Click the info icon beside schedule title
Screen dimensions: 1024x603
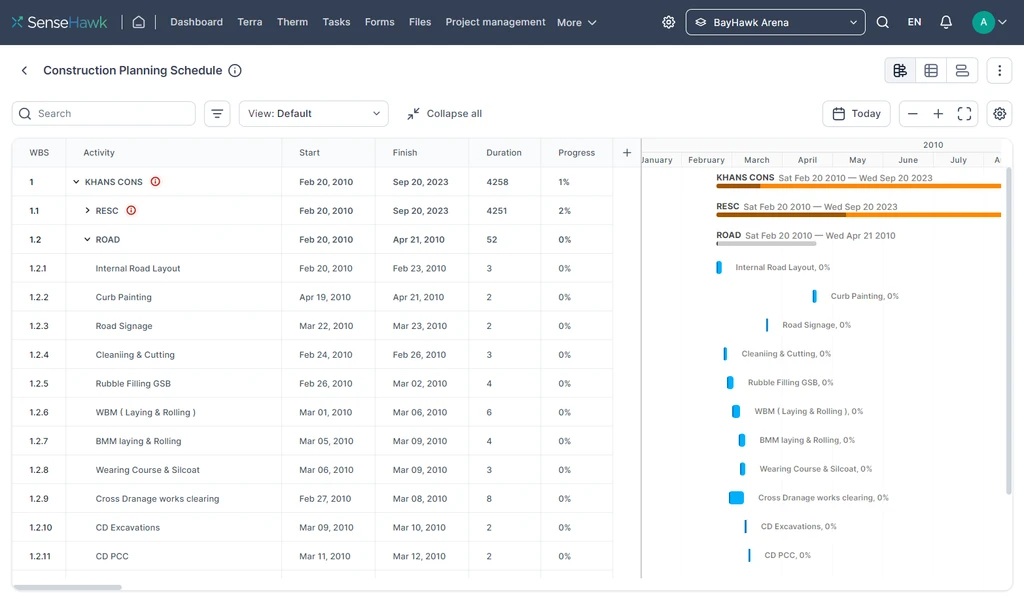point(235,71)
